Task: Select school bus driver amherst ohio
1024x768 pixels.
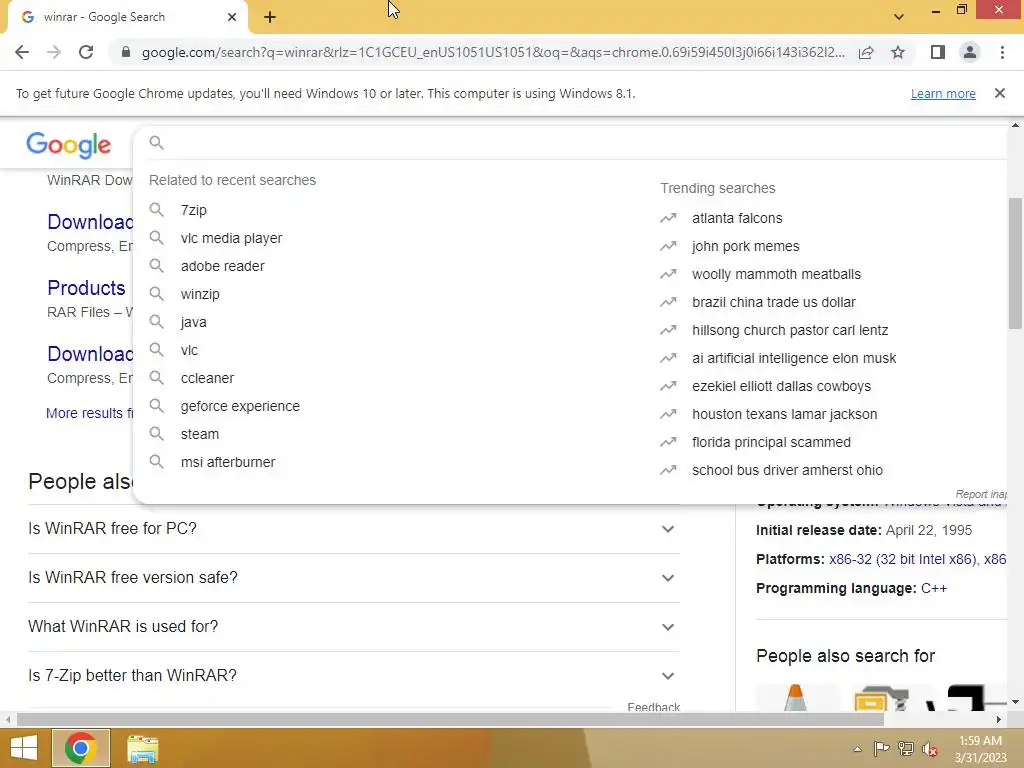Action: click(x=787, y=470)
